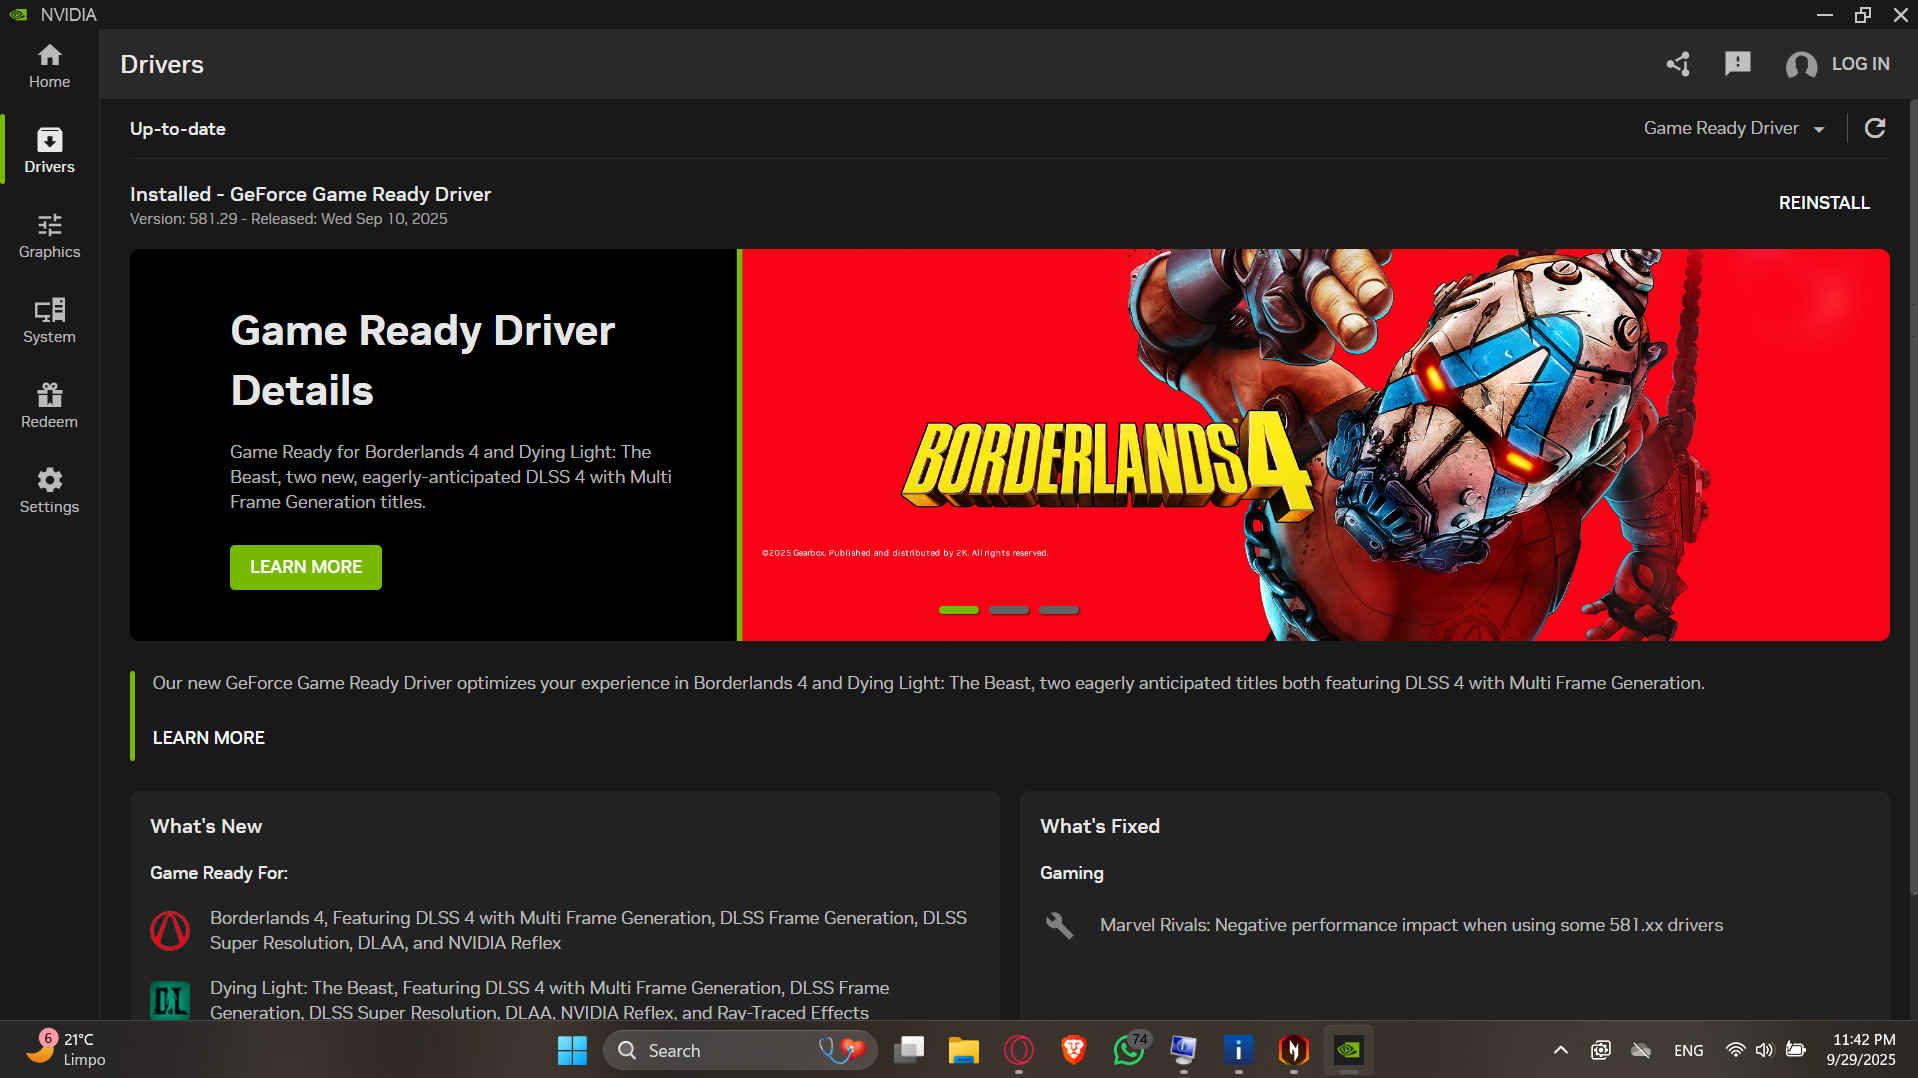The width and height of the screenshot is (1918, 1078).
Task: Open Graphics settings in sidebar
Action: pyautogui.click(x=49, y=236)
